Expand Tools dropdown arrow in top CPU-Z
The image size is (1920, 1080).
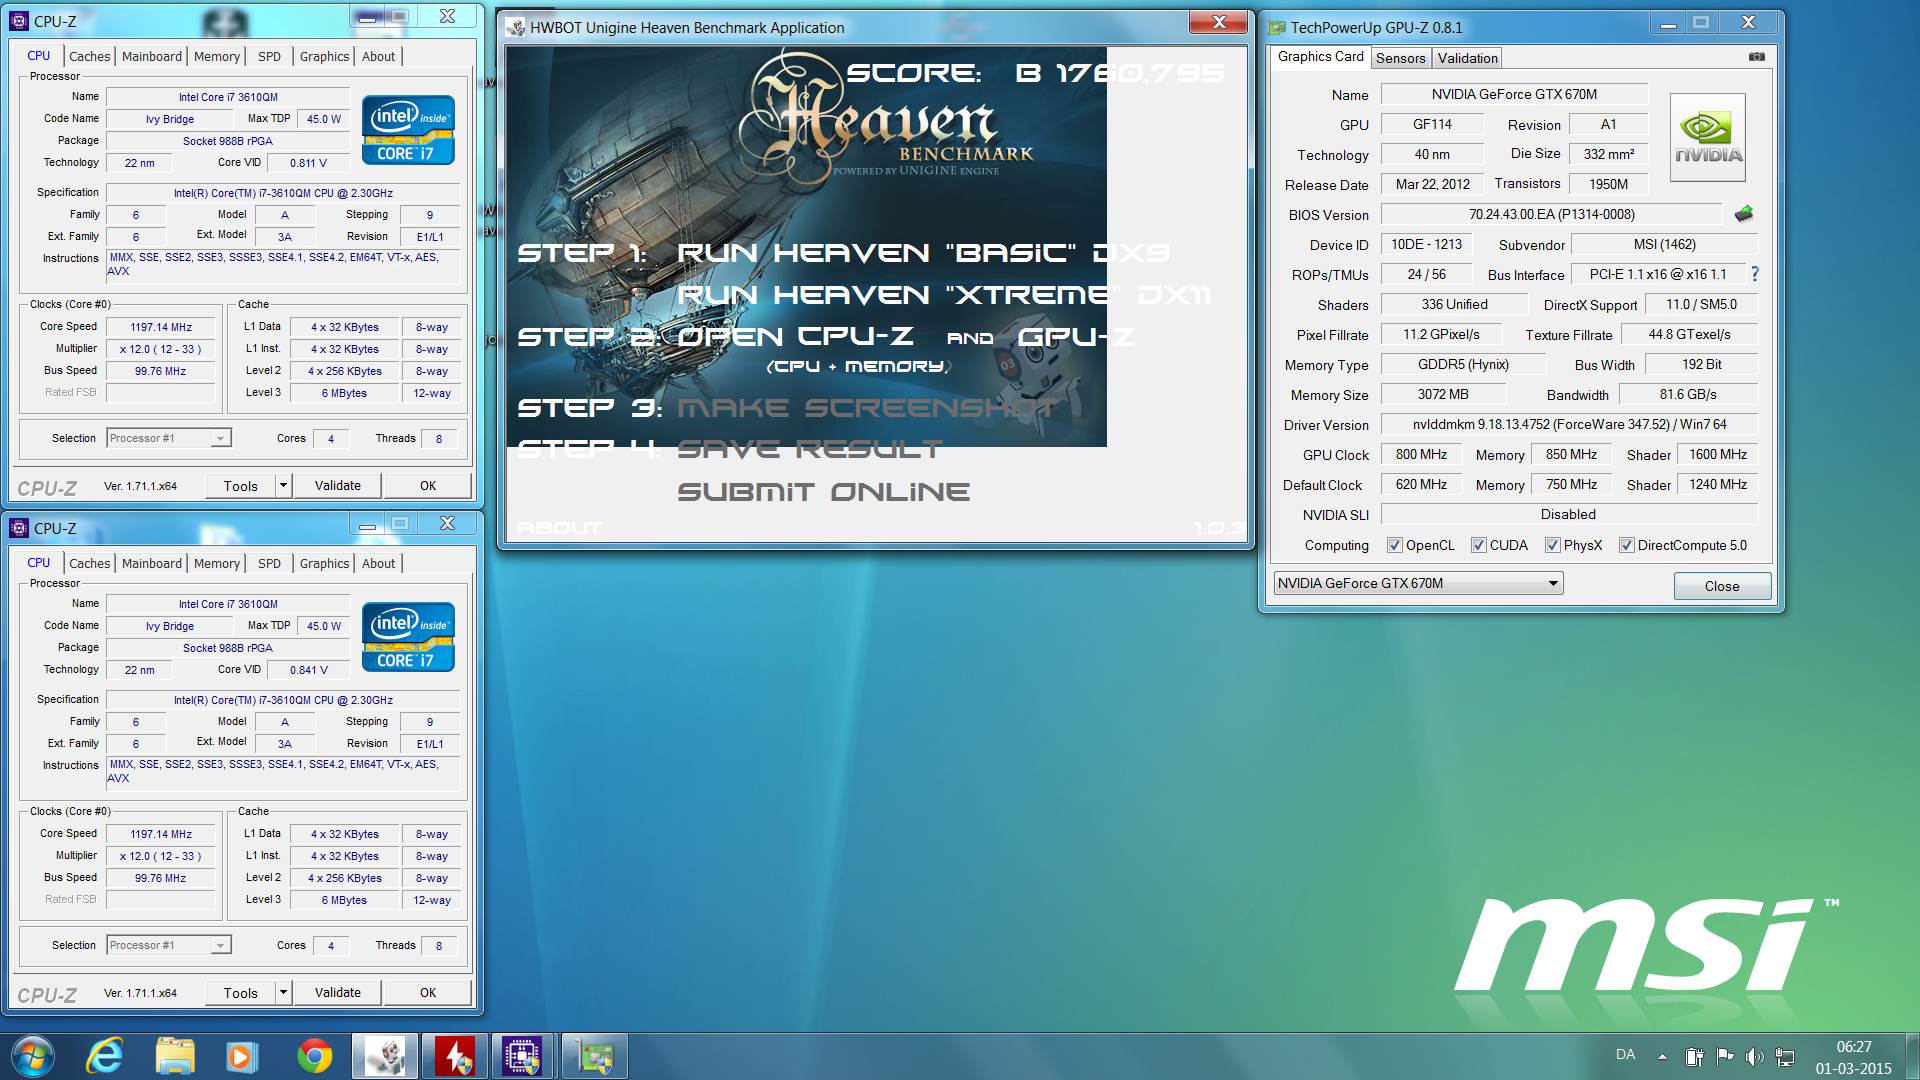pyautogui.click(x=283, y=486)
